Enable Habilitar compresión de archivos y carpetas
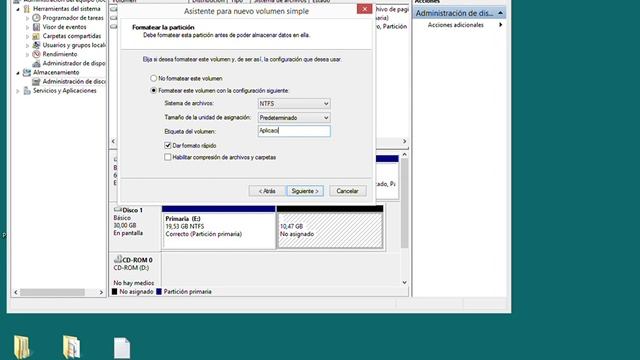 168,157
